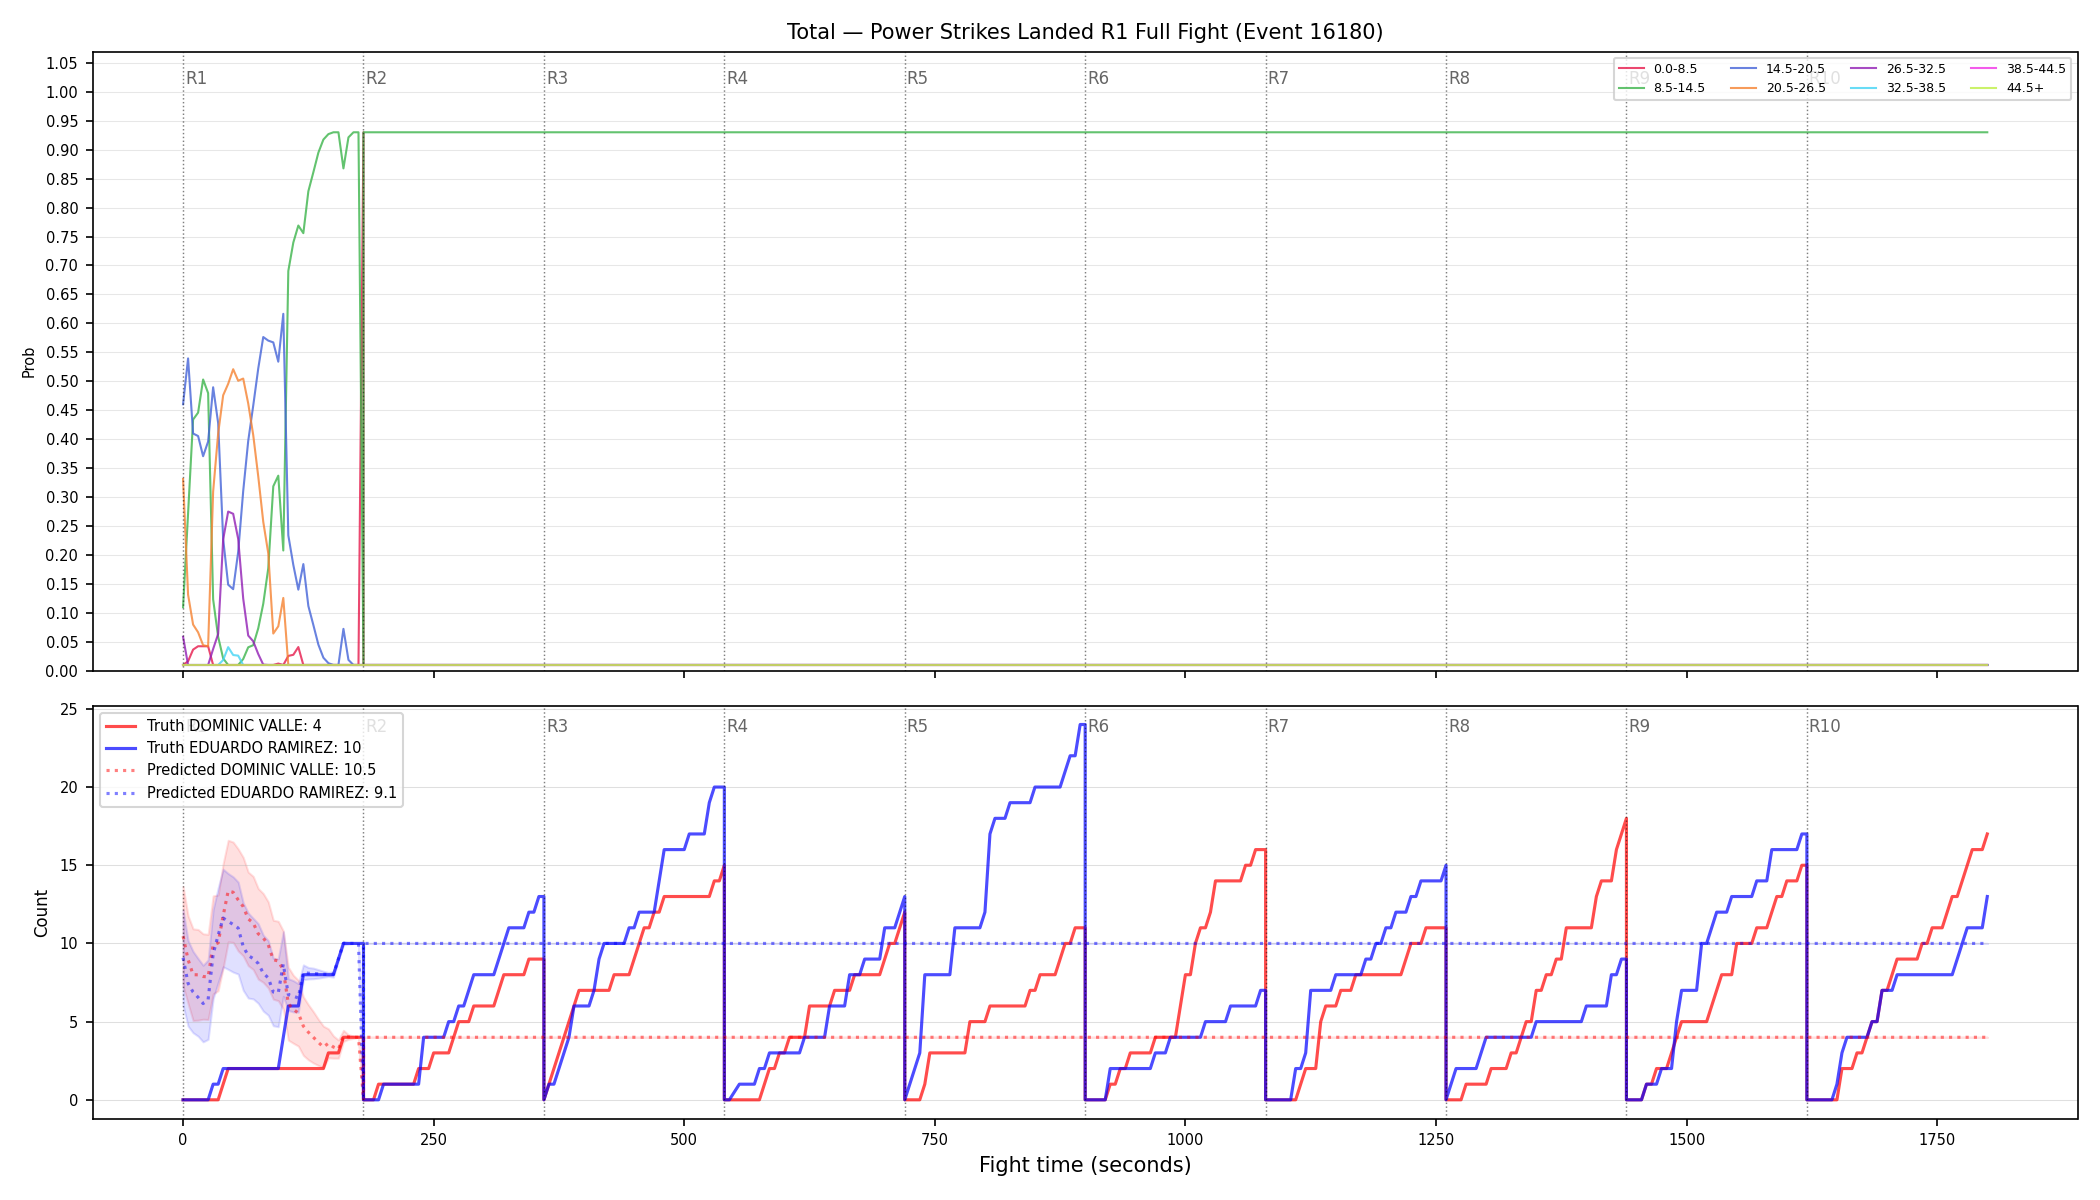Click the R7 round marker in the top chart

point(1278,78)
